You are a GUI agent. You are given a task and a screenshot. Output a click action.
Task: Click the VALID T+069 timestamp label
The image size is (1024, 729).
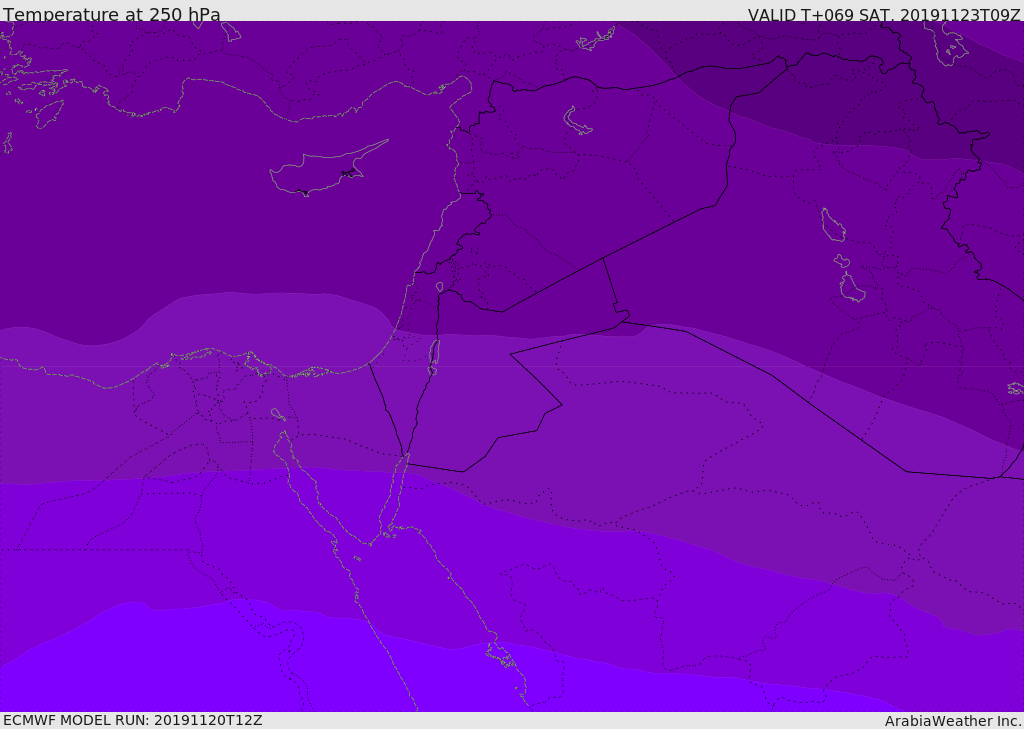click(x=884, y=14)
